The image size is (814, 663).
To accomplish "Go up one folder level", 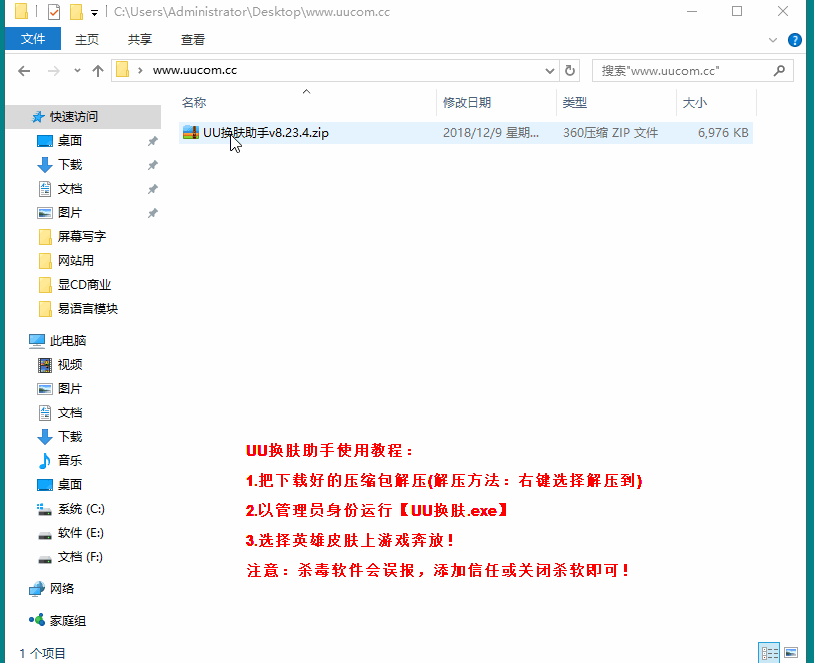I will point(98,71).
